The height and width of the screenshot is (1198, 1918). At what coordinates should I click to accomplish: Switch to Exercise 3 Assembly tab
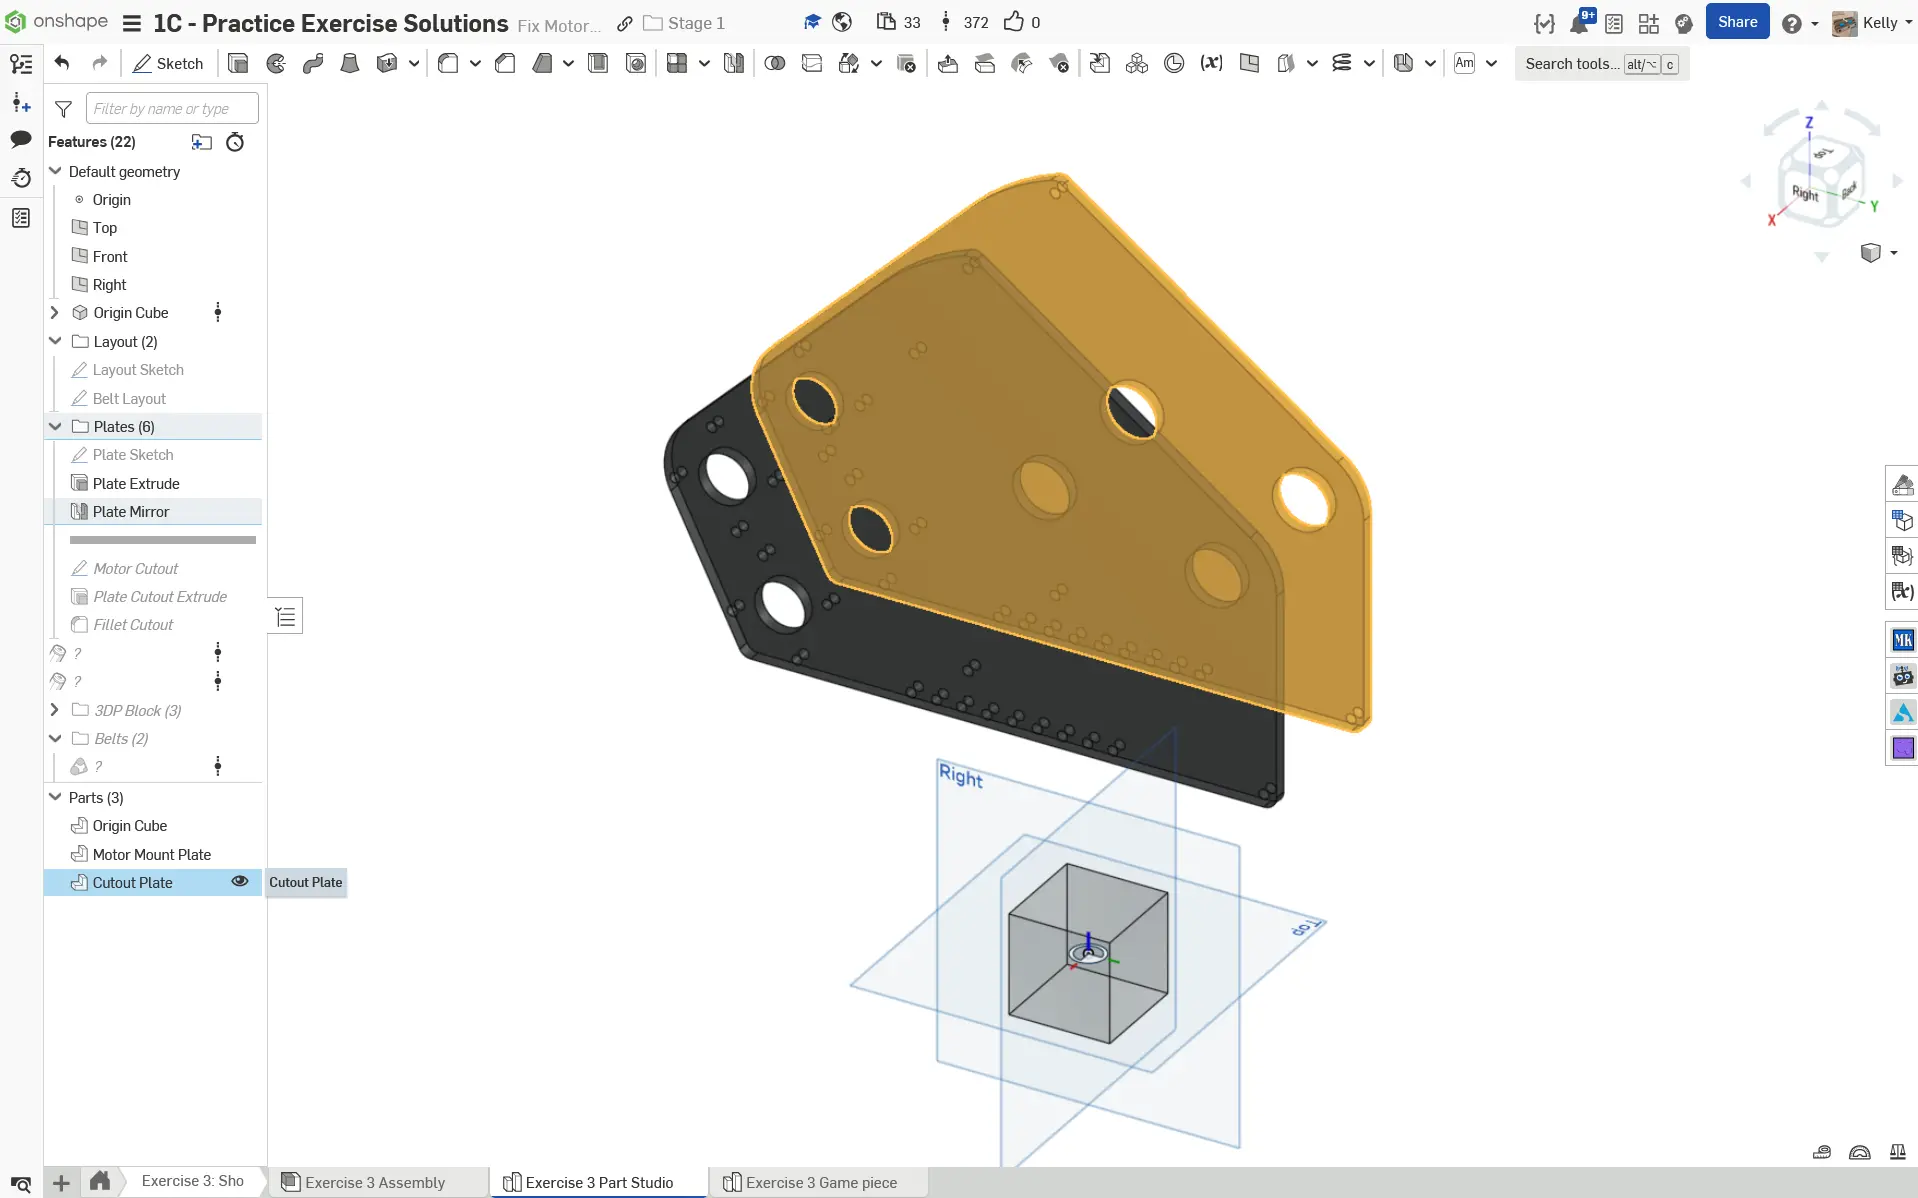[375, 1182]
